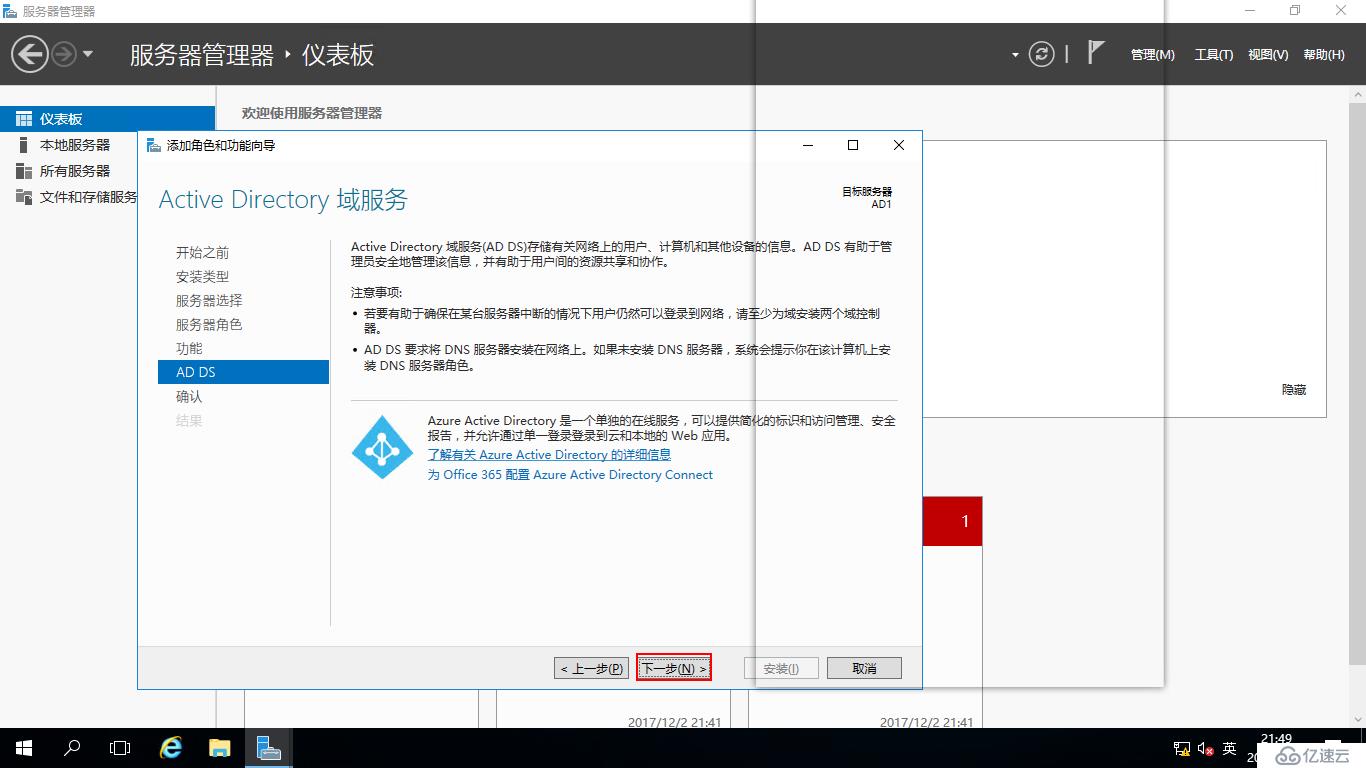Click the wizard title bar icon
The width and height of the screenshot is (1366, 768).
[x=153, y=145]
